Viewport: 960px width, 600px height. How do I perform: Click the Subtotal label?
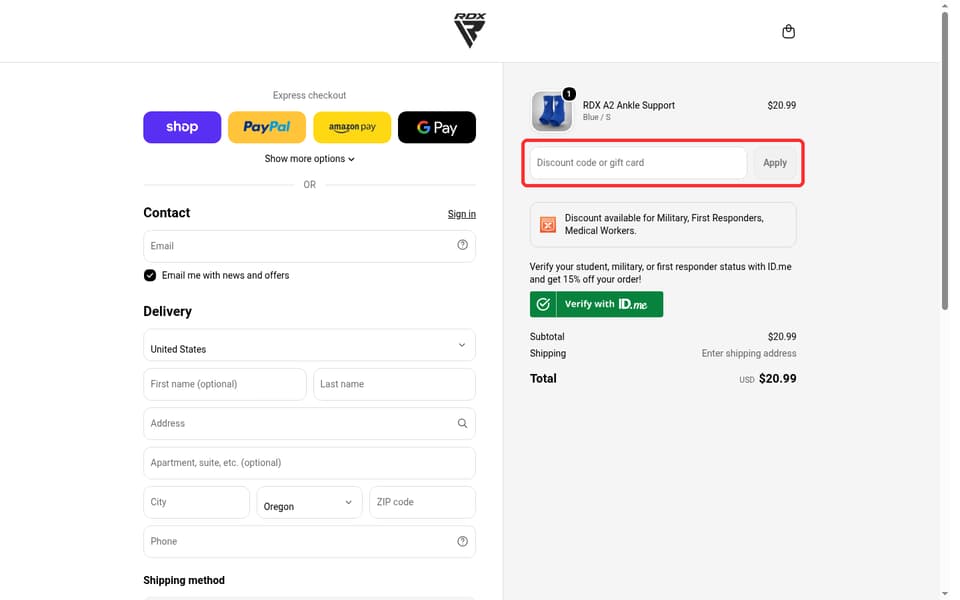pos(547,337)
